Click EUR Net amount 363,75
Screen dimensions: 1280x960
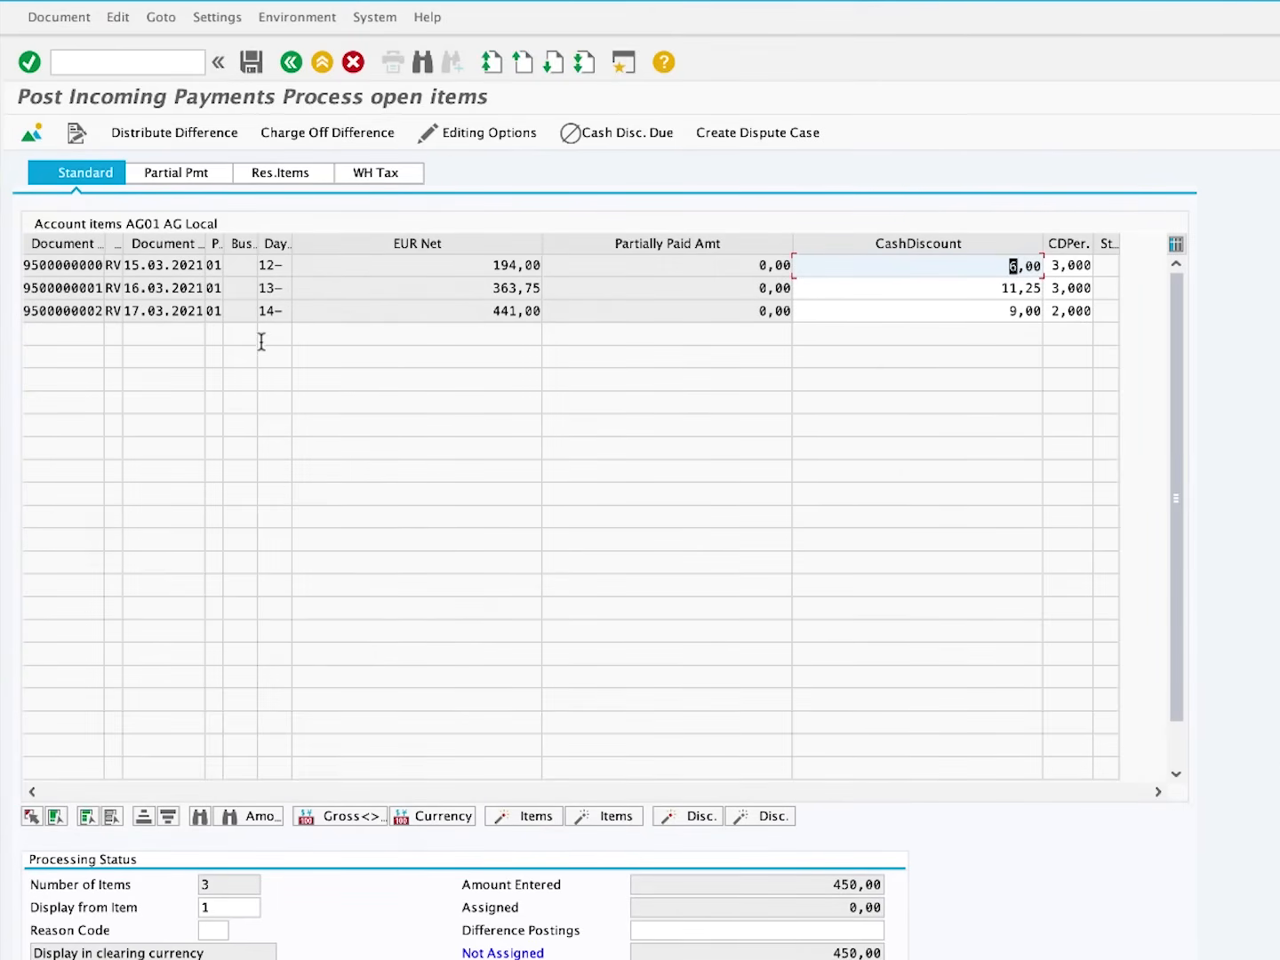coord(417,288)
